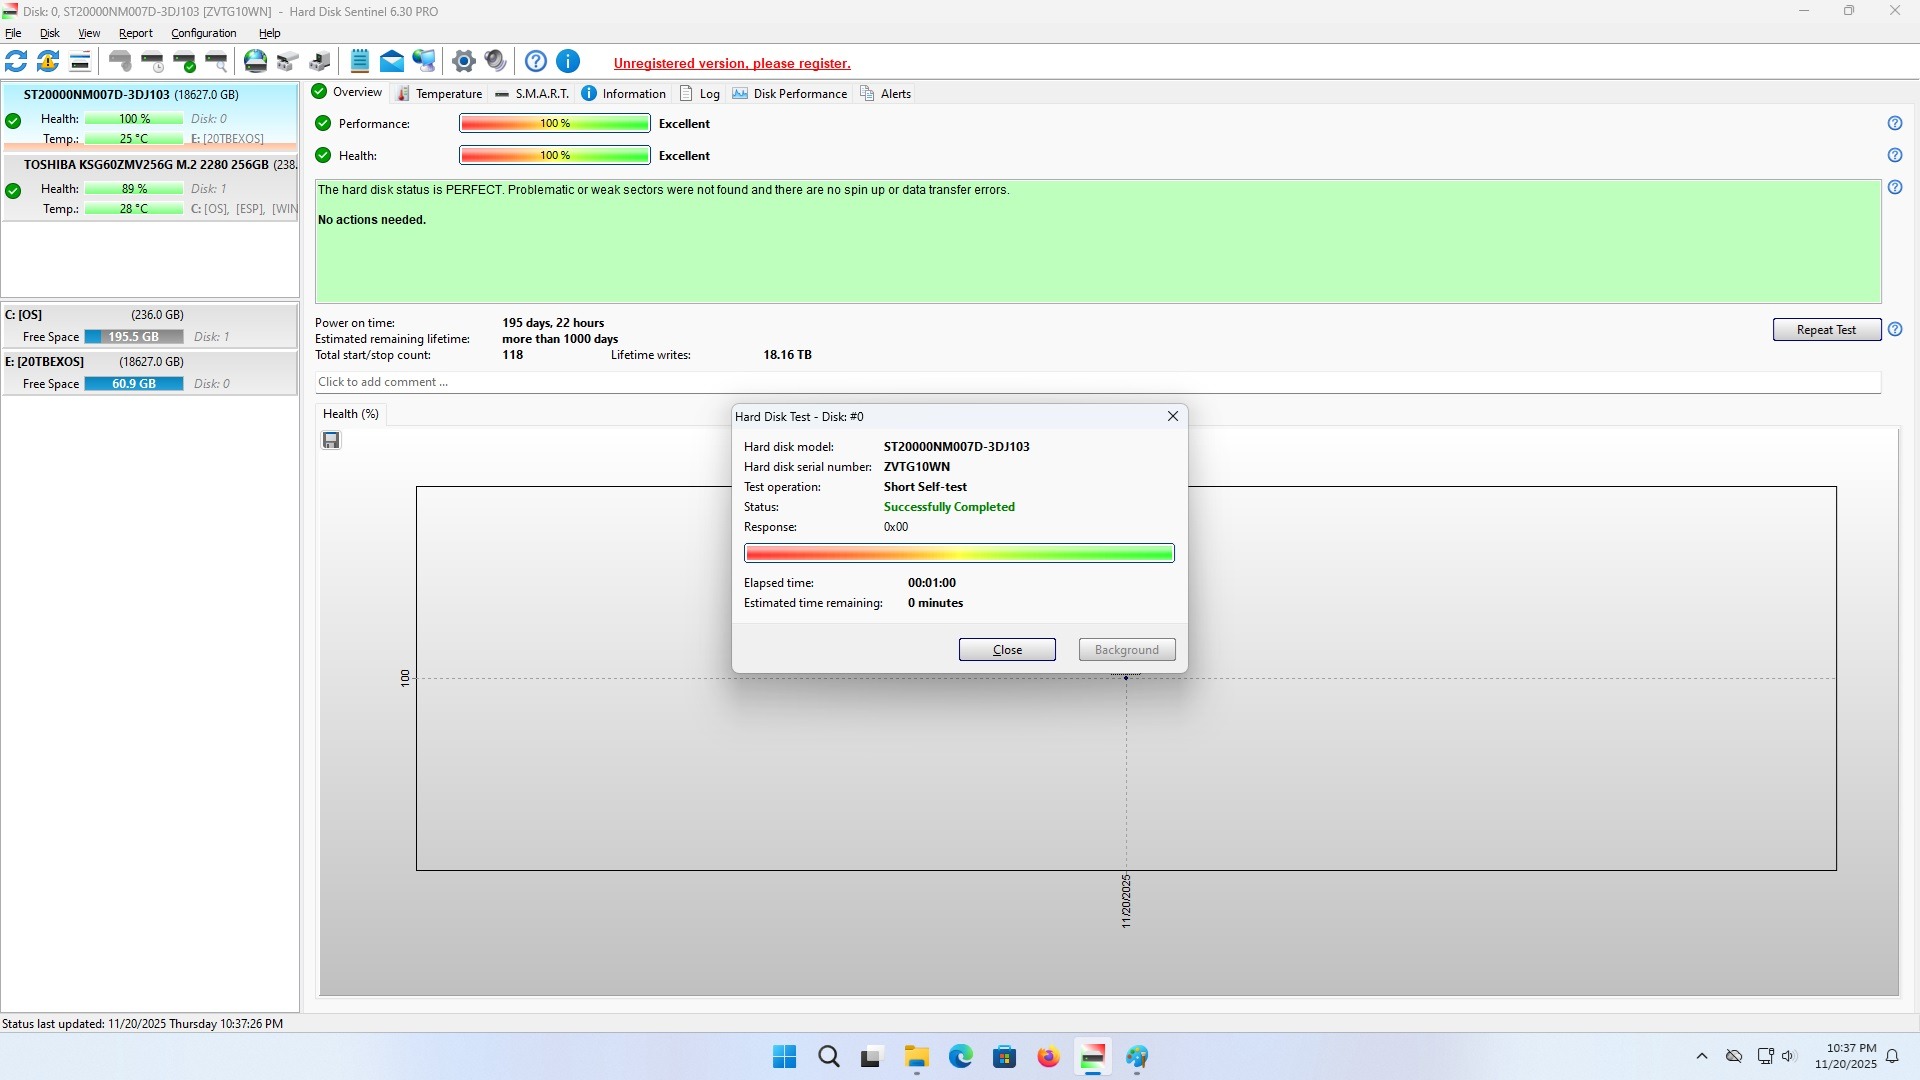
Task: Open the disk with clock test icon
Action: coord(152,62)
